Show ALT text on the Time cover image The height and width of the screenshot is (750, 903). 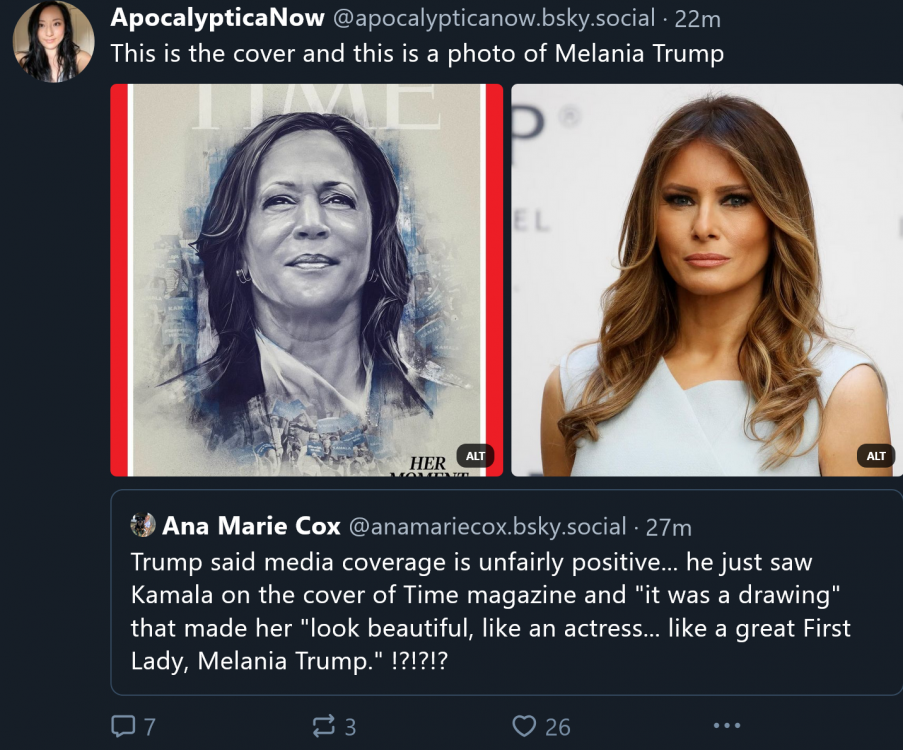tap(475, 456)
